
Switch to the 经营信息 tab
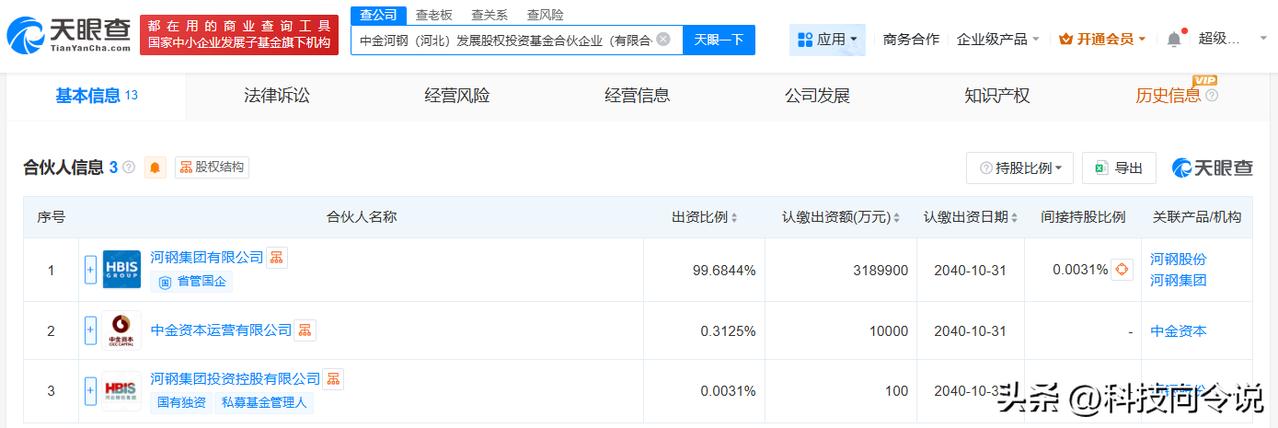pyautogui.click(x=637, y=96)
